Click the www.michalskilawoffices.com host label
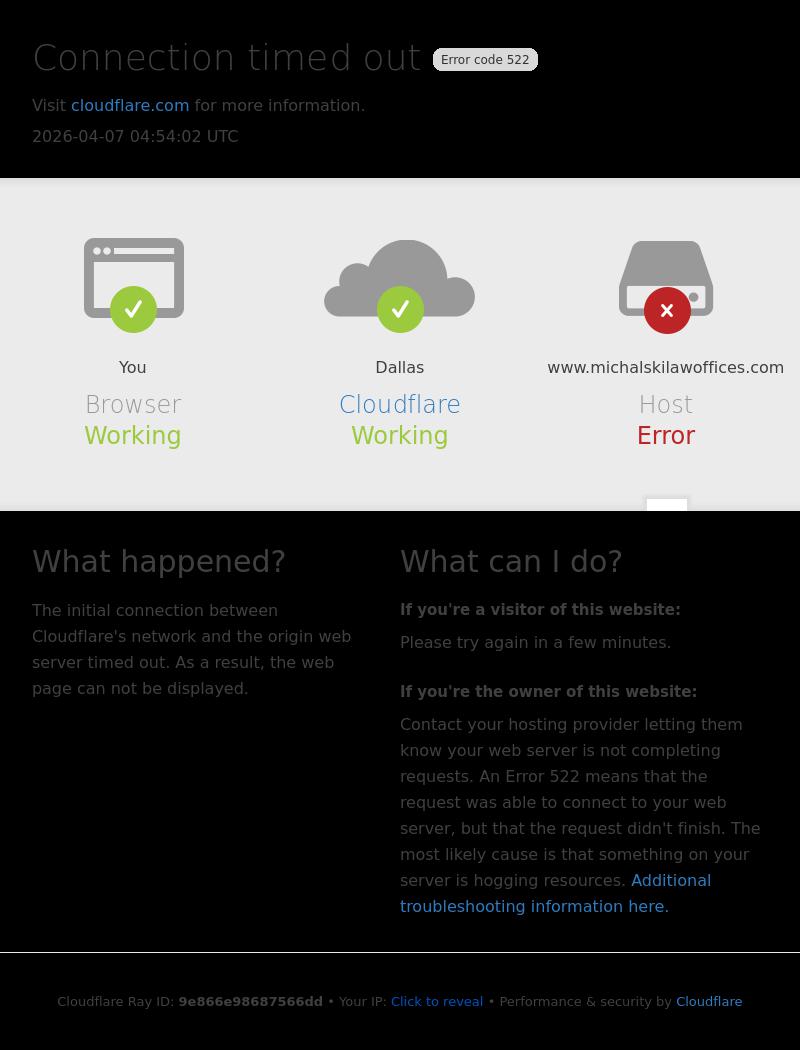 [x=665, y=368]
